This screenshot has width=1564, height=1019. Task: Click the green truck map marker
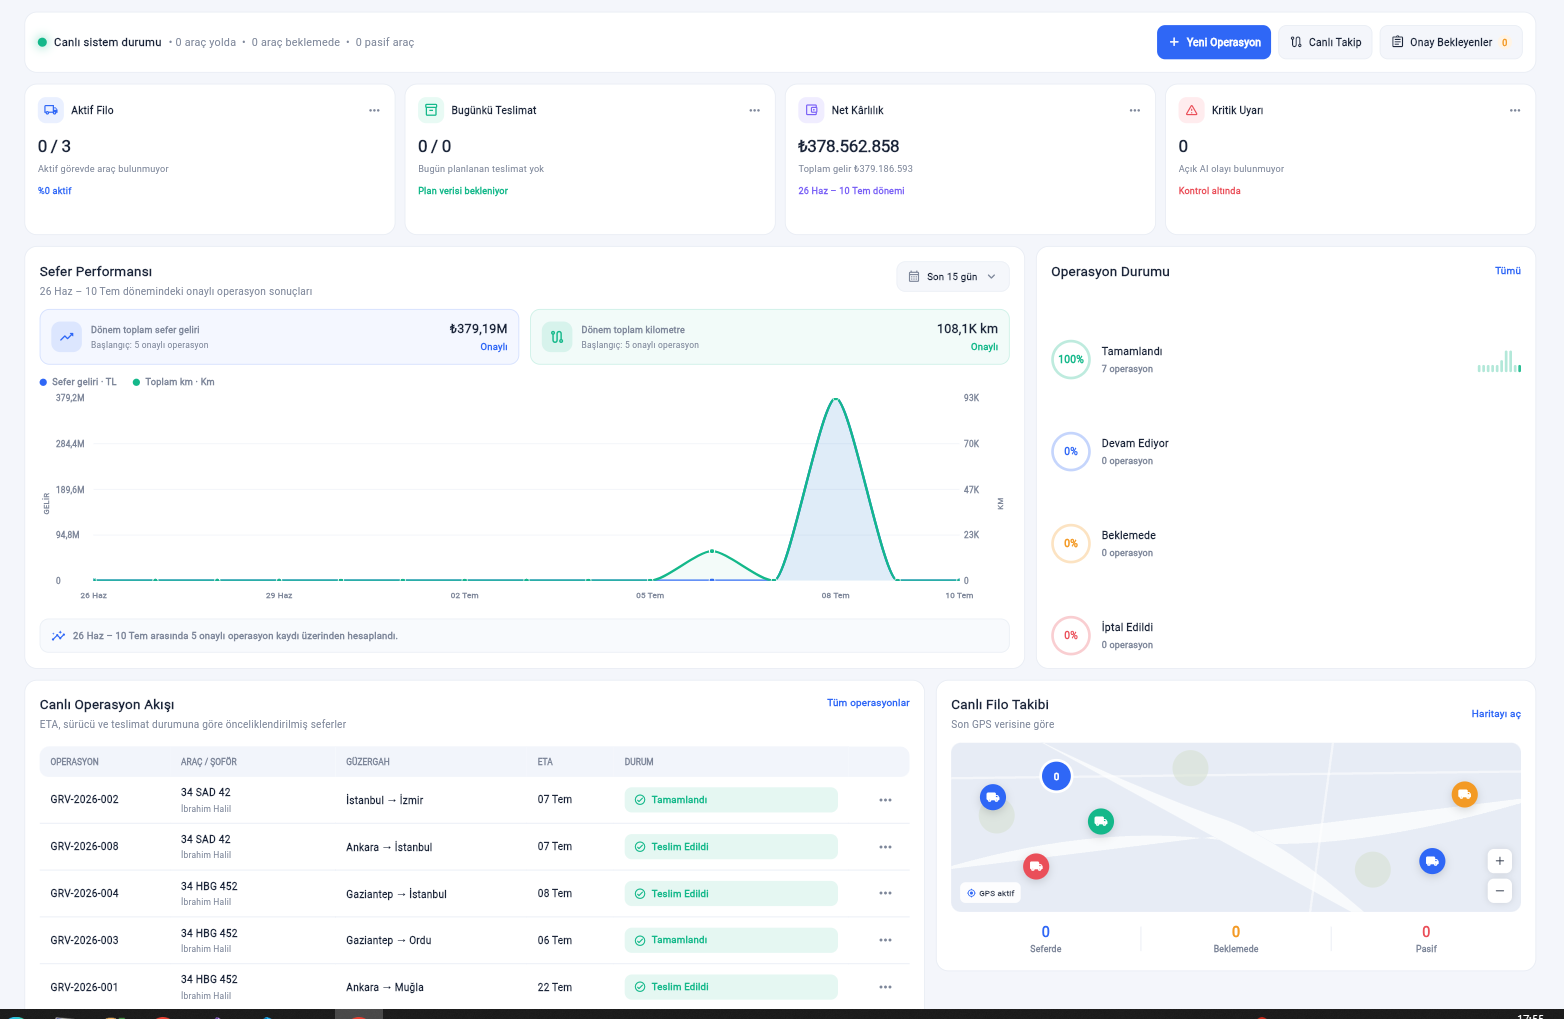pyautogui.click(x=1101, y=822)
